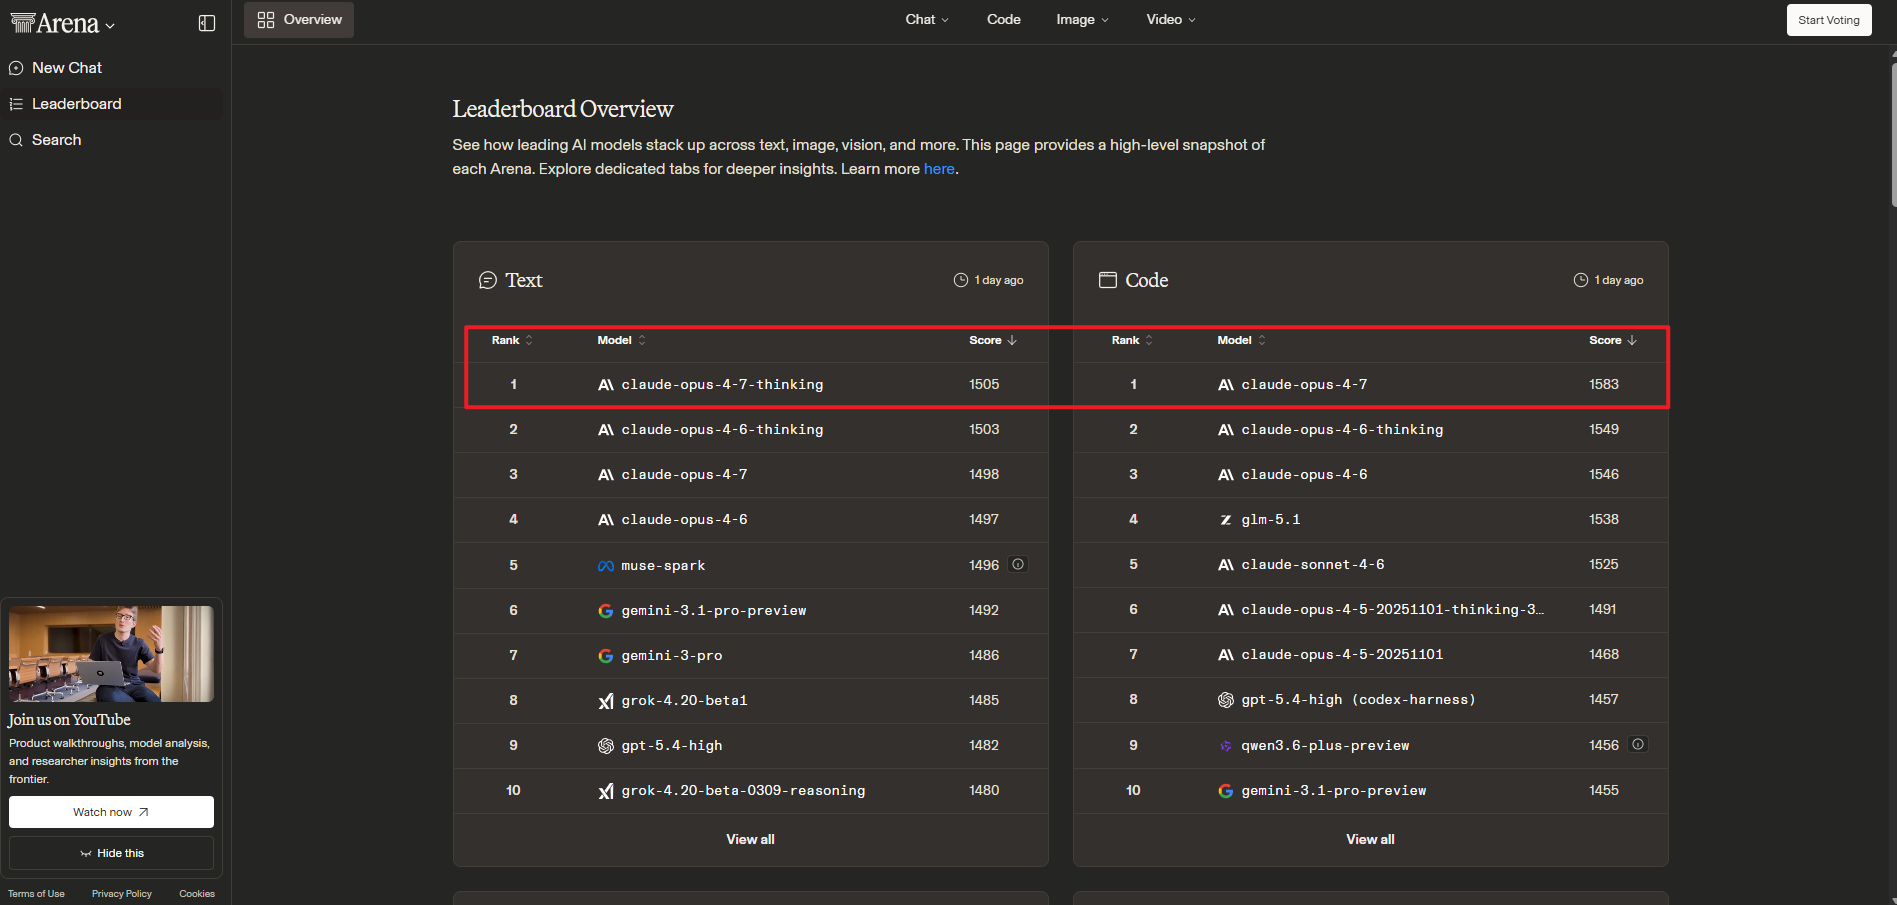Select the Overview tab
Viewport: 1897px width, 905px height.
click(x=299, y=20)
